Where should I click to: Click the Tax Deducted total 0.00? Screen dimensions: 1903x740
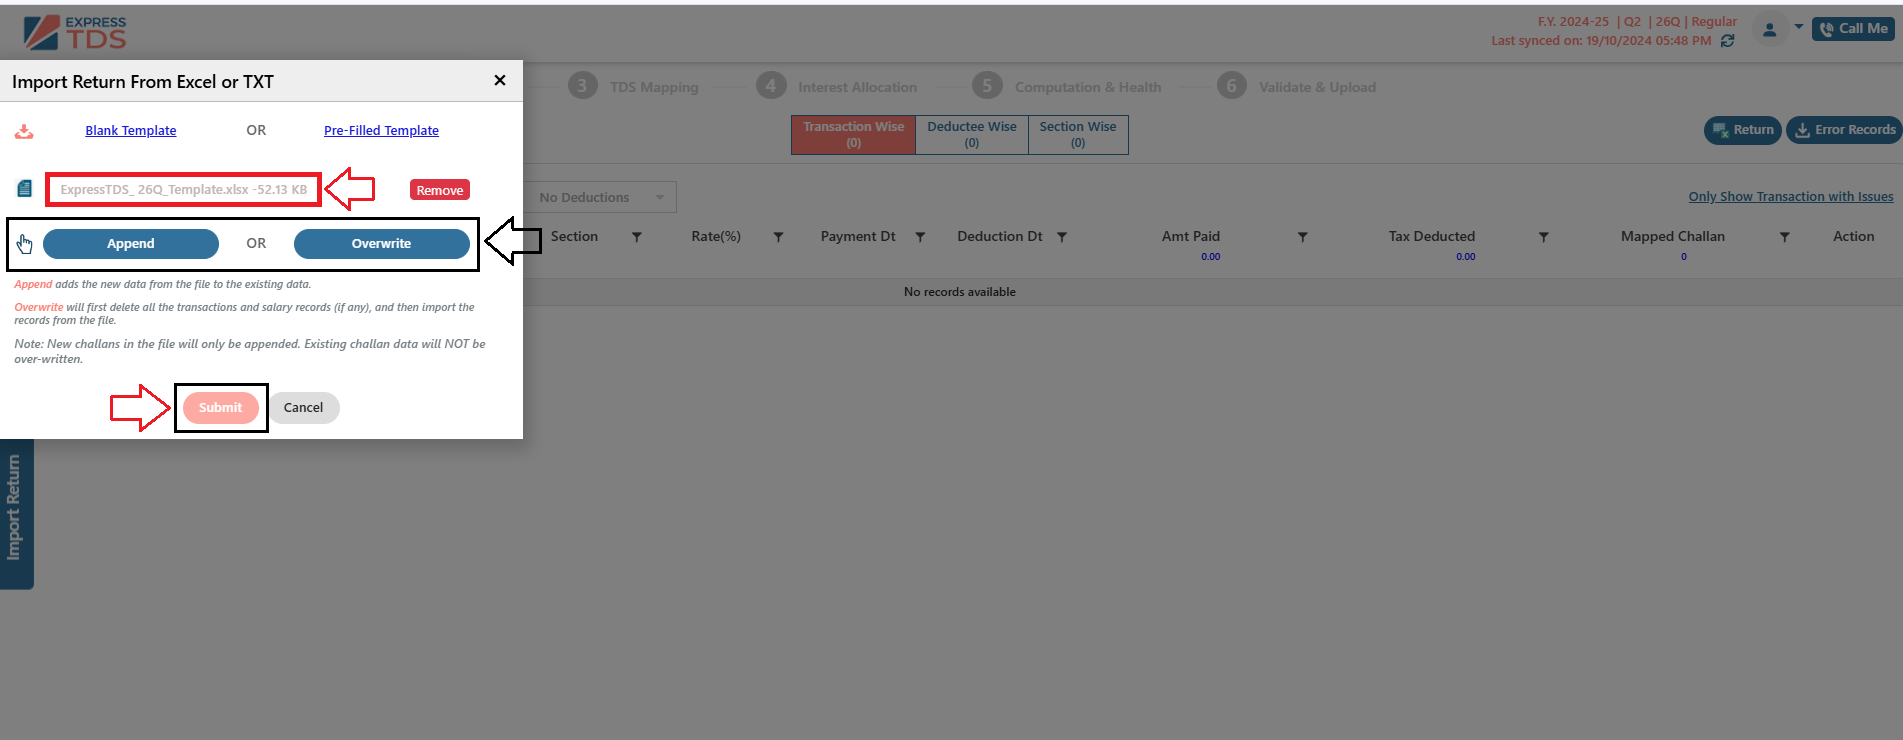tap(1465, 257)
